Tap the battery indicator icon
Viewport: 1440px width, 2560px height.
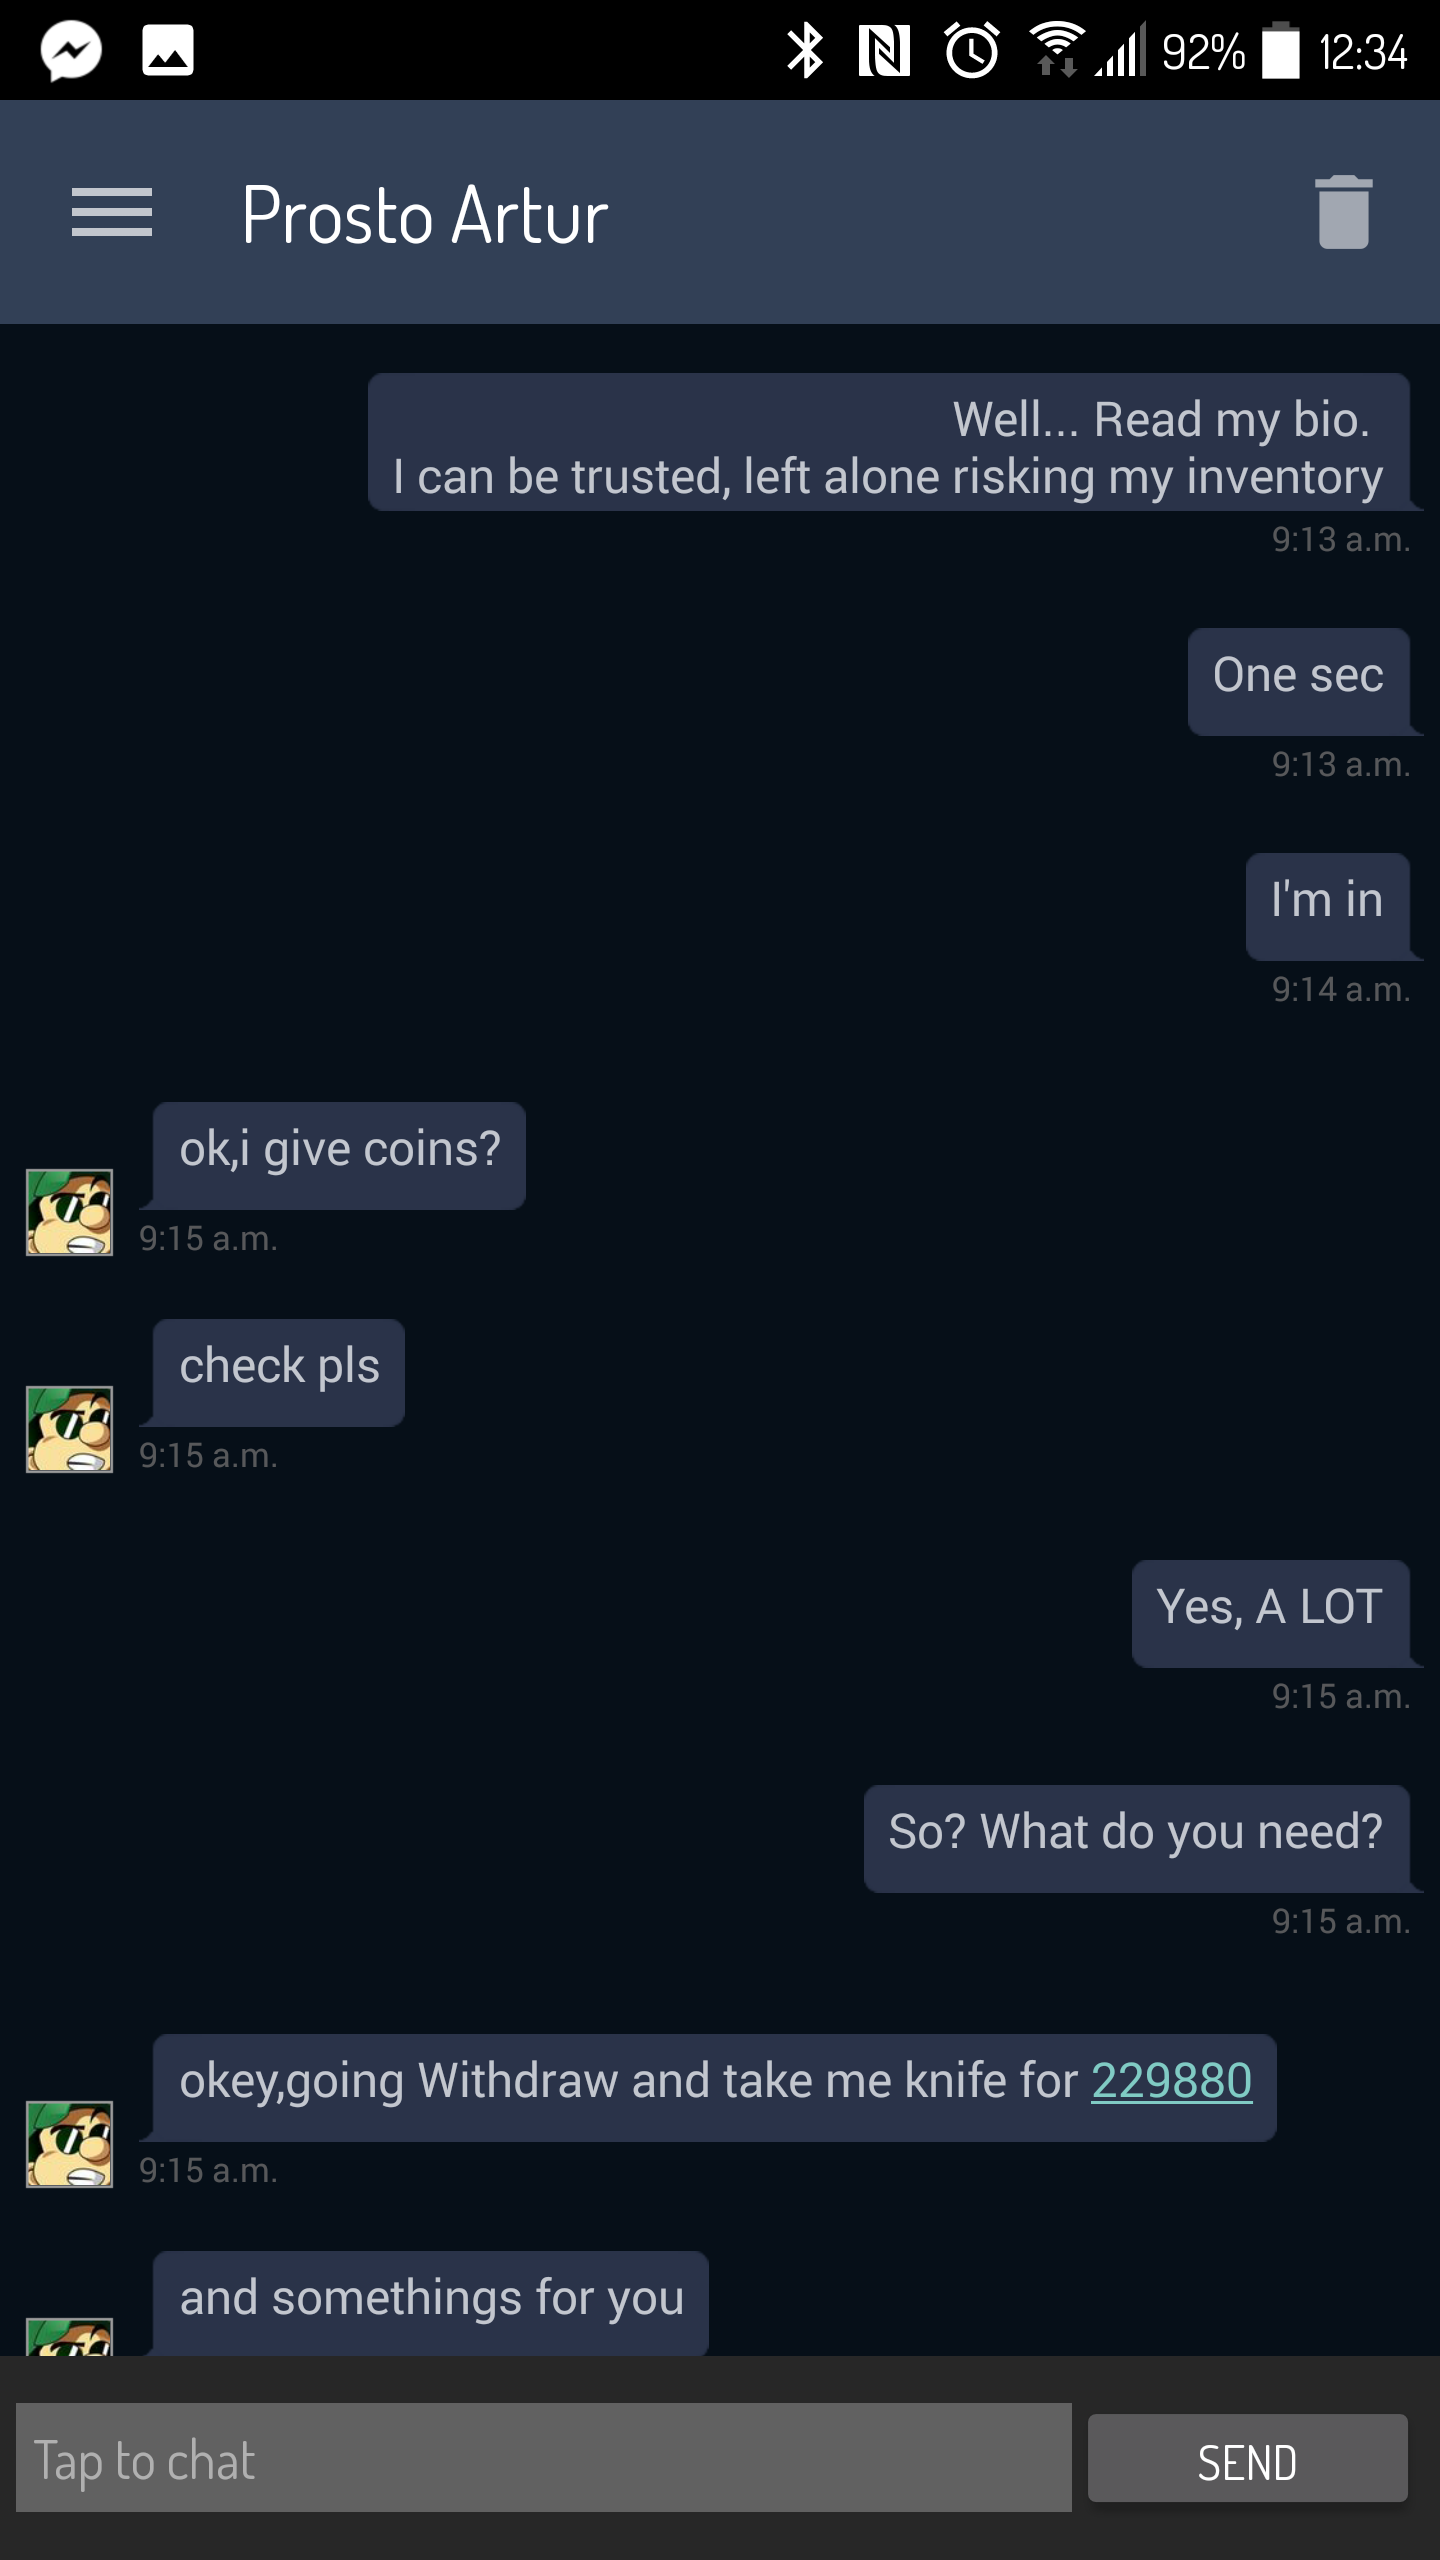1281,51
